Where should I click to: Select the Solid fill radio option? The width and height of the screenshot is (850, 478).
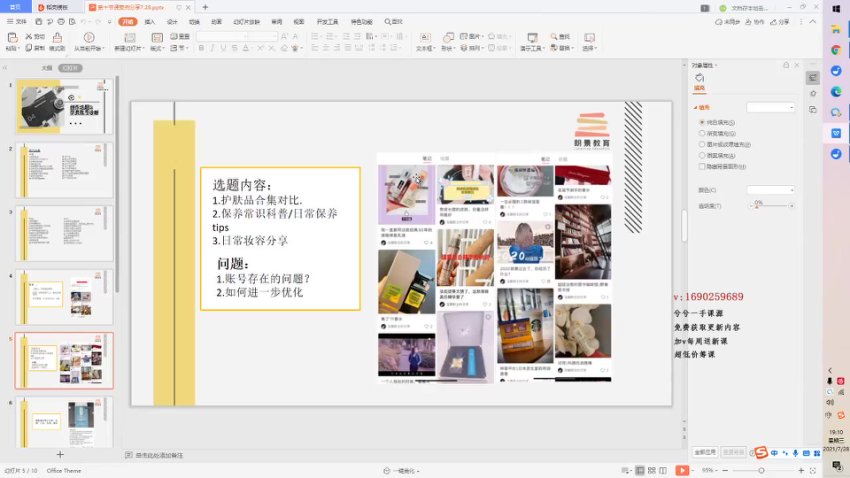pos(702,122)
